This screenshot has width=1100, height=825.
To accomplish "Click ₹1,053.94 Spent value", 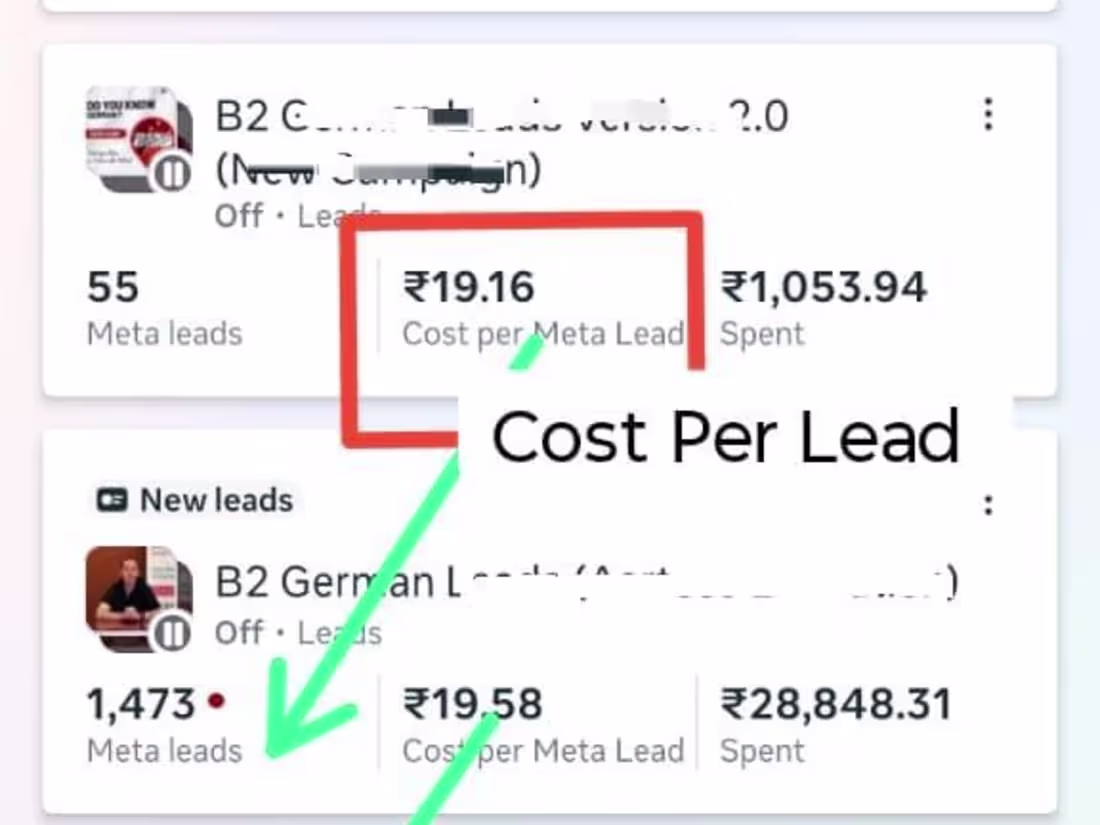I will (824, 307).
